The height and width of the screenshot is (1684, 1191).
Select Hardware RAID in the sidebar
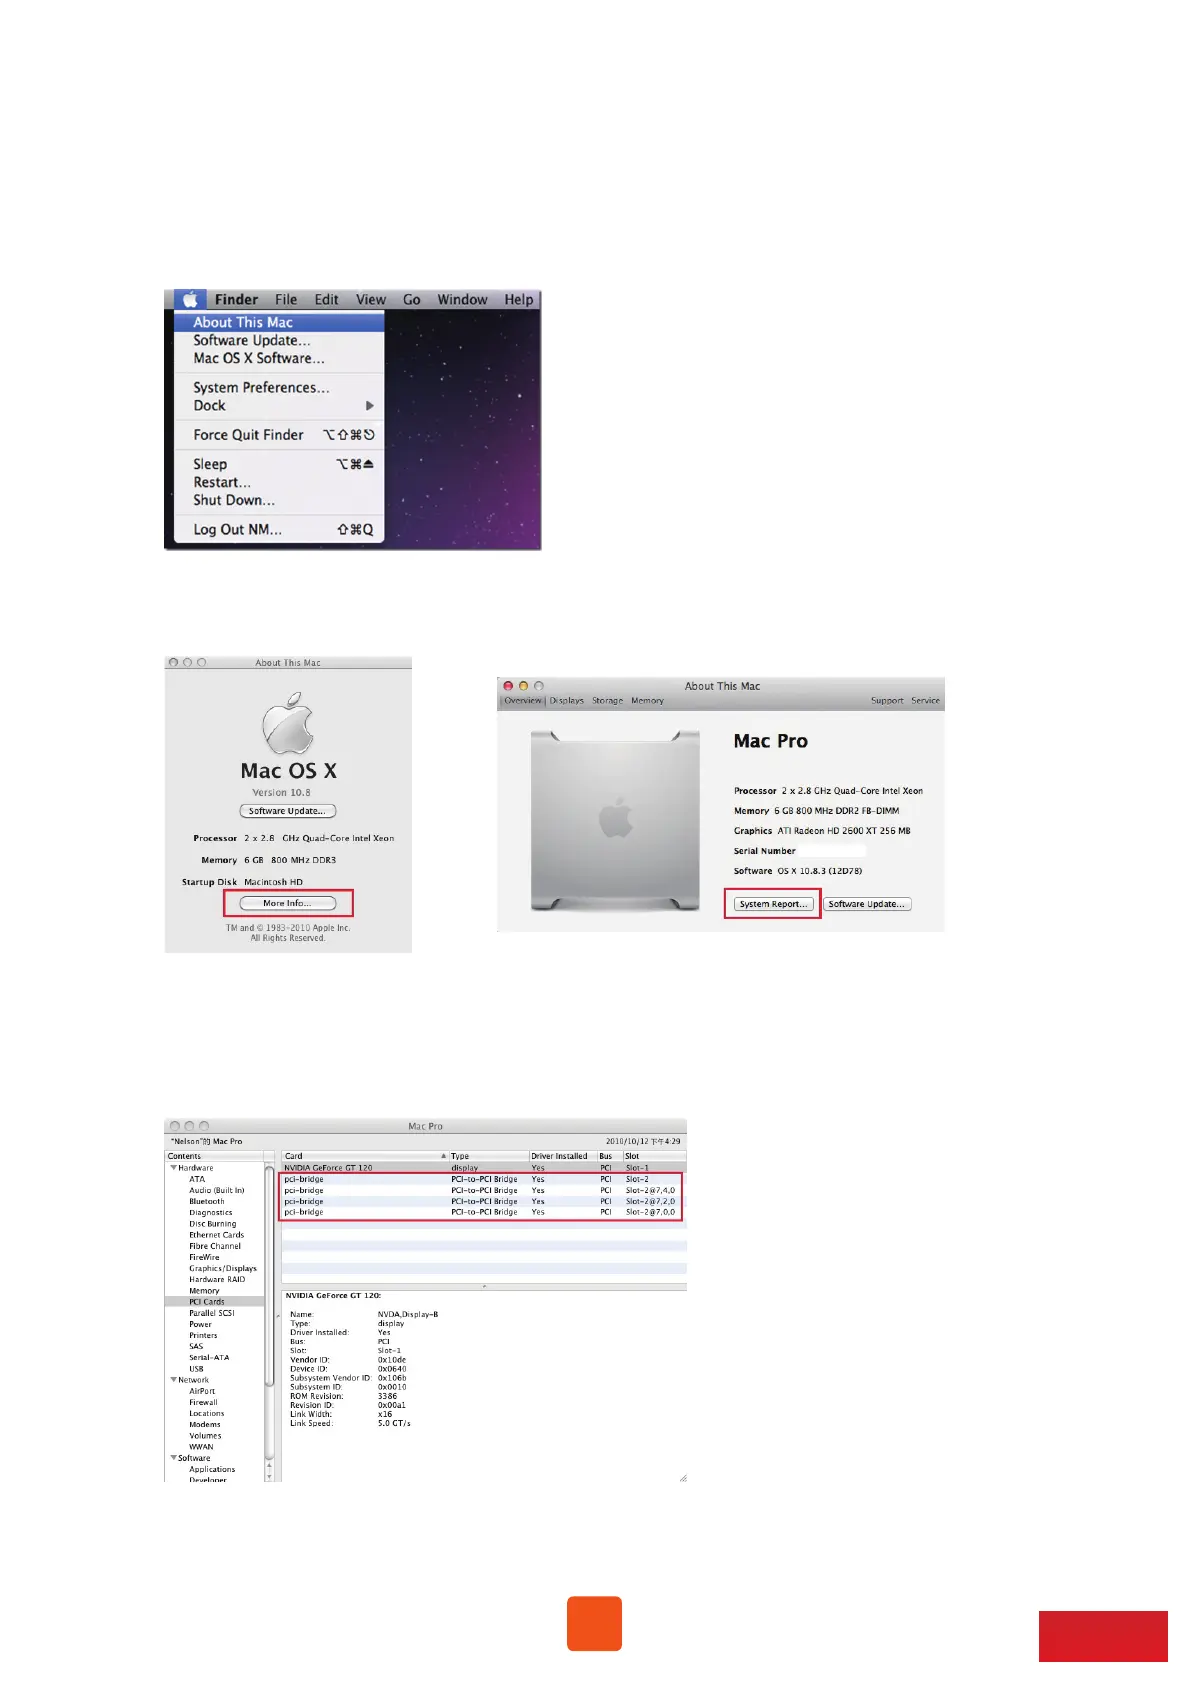(217, 1279)
